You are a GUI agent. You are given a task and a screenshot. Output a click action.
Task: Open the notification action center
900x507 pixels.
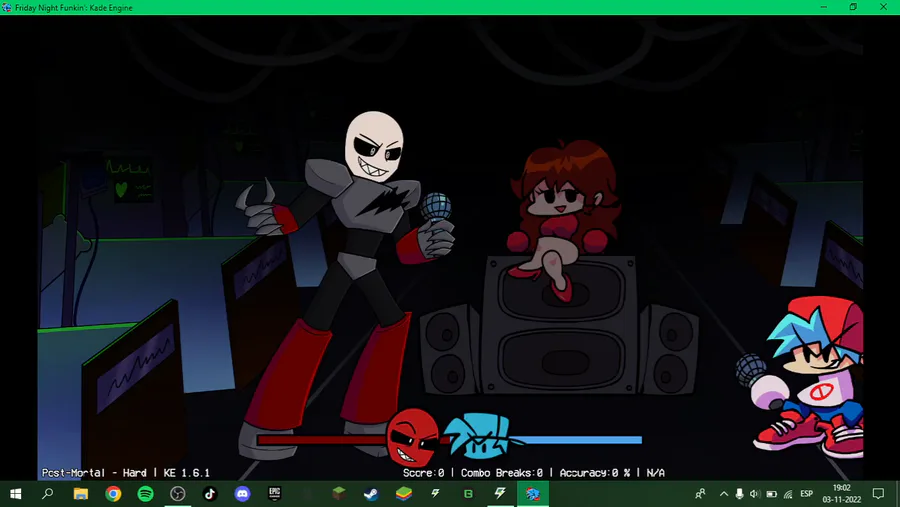[878, 494]
